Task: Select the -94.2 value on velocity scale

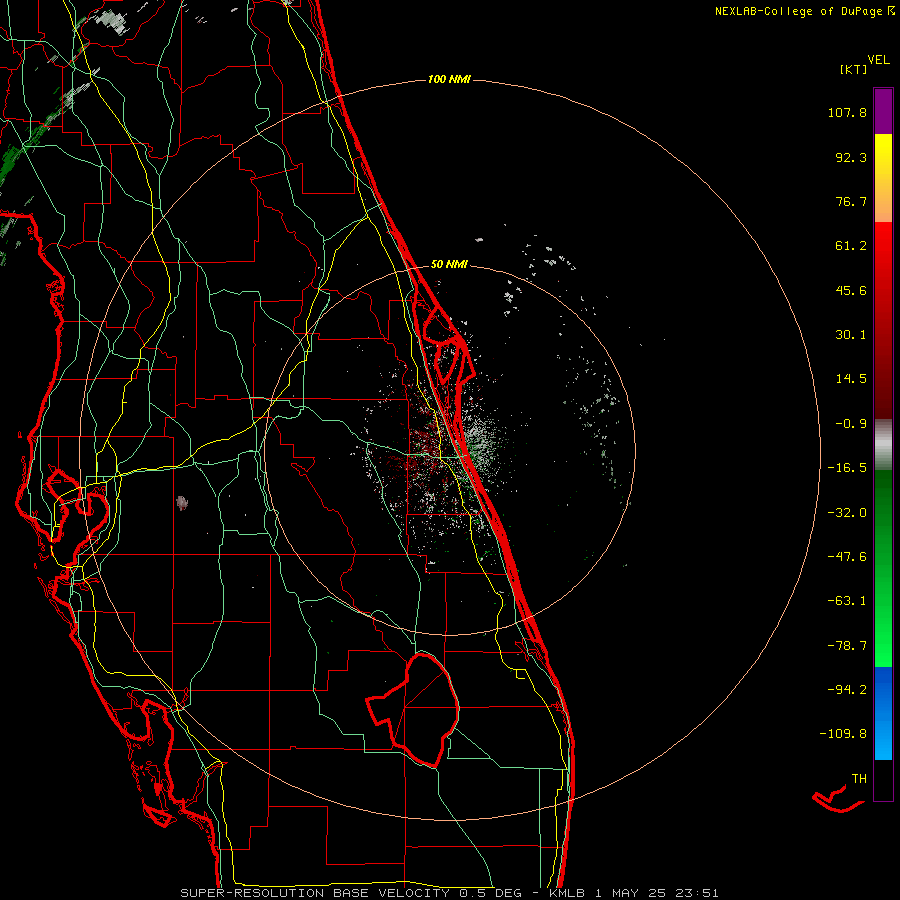Action: 847,689
